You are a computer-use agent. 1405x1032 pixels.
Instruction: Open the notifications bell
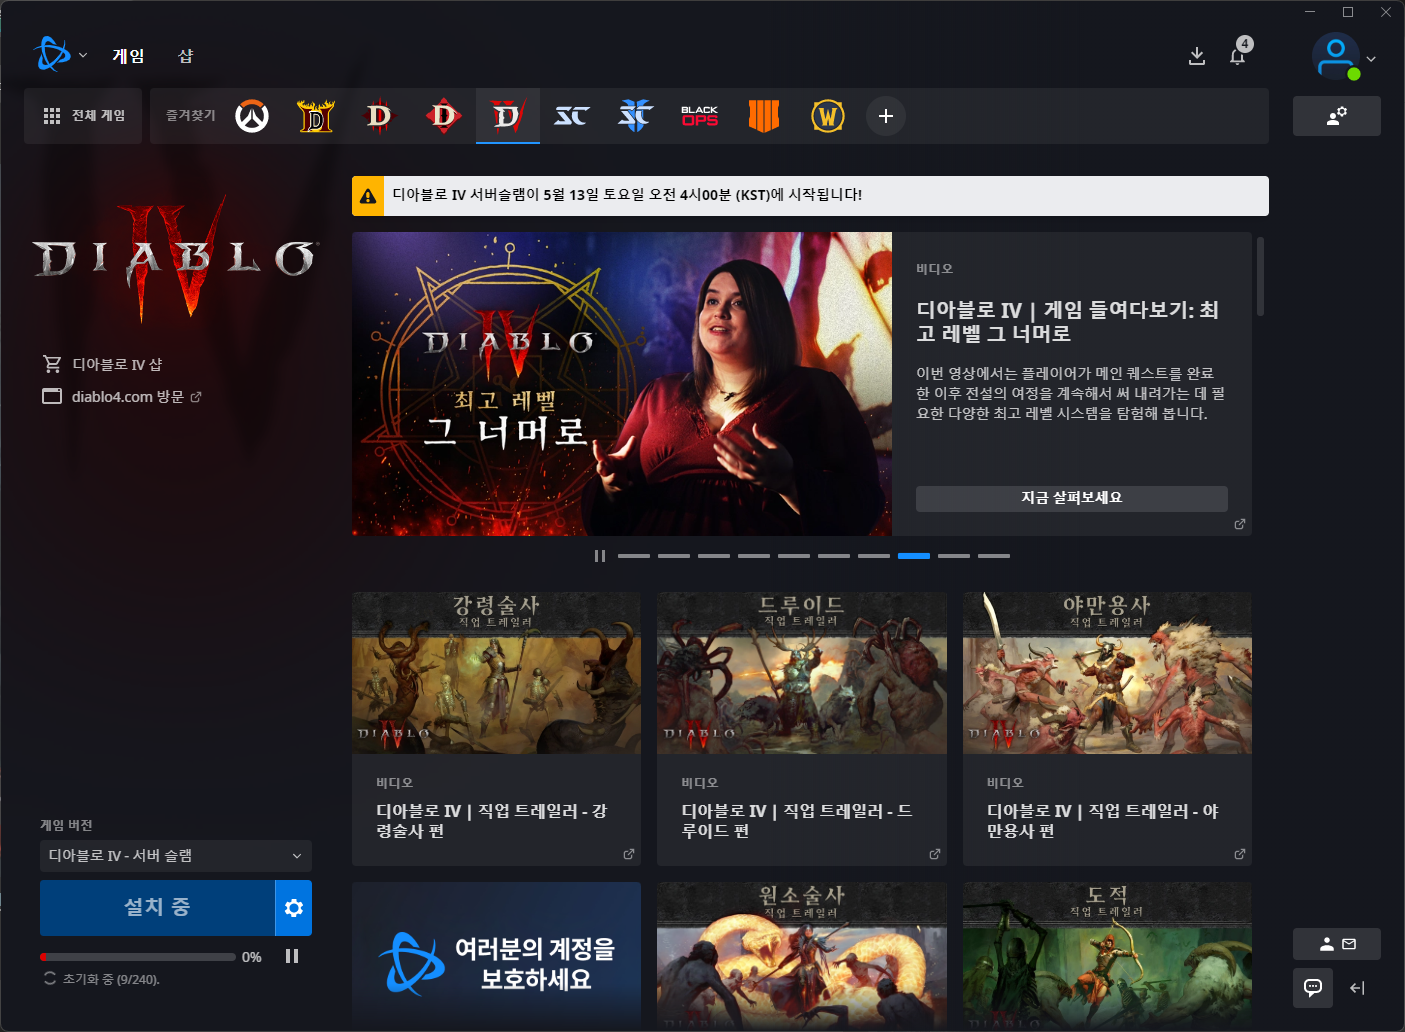(1237, 56)
